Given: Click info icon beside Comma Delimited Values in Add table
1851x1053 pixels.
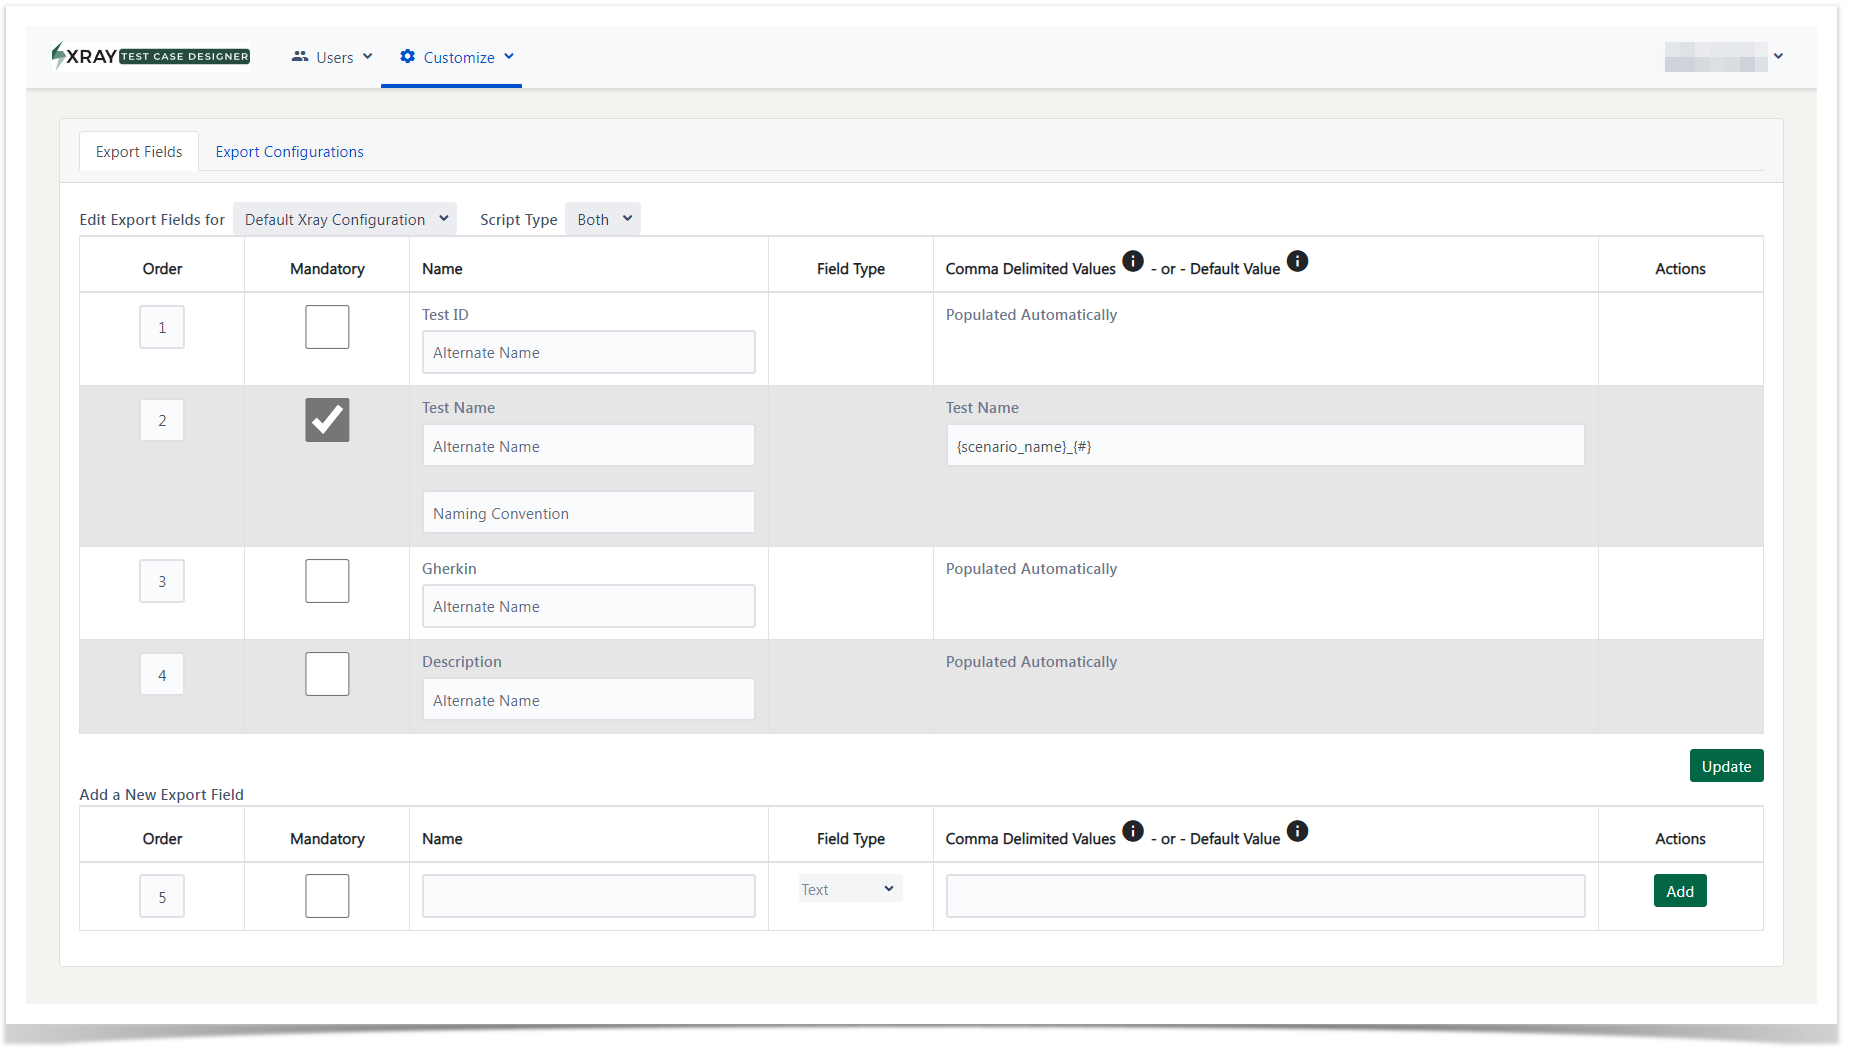Looking at the screenshot, I should pyautogui.click(x=1133, y=831).
